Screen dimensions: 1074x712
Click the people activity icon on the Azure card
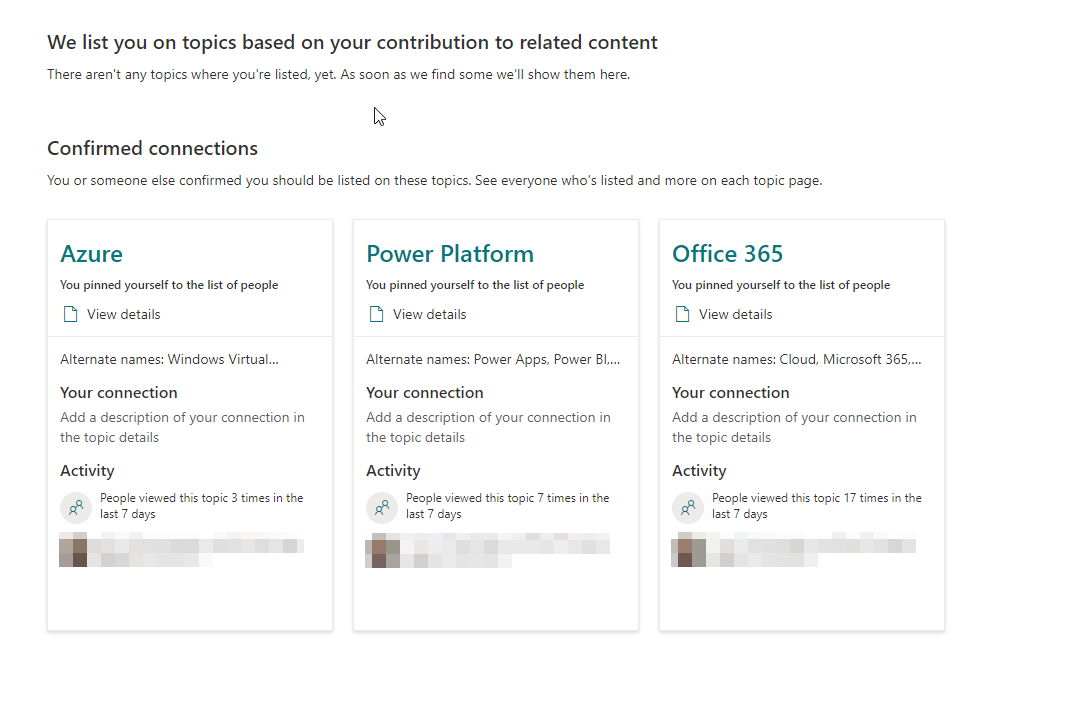(75, 507)
